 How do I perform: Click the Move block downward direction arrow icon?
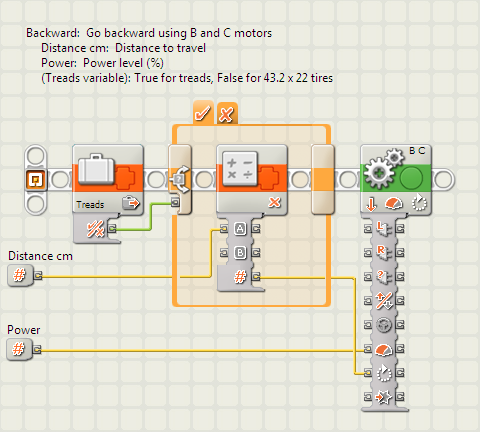(371, 204)
